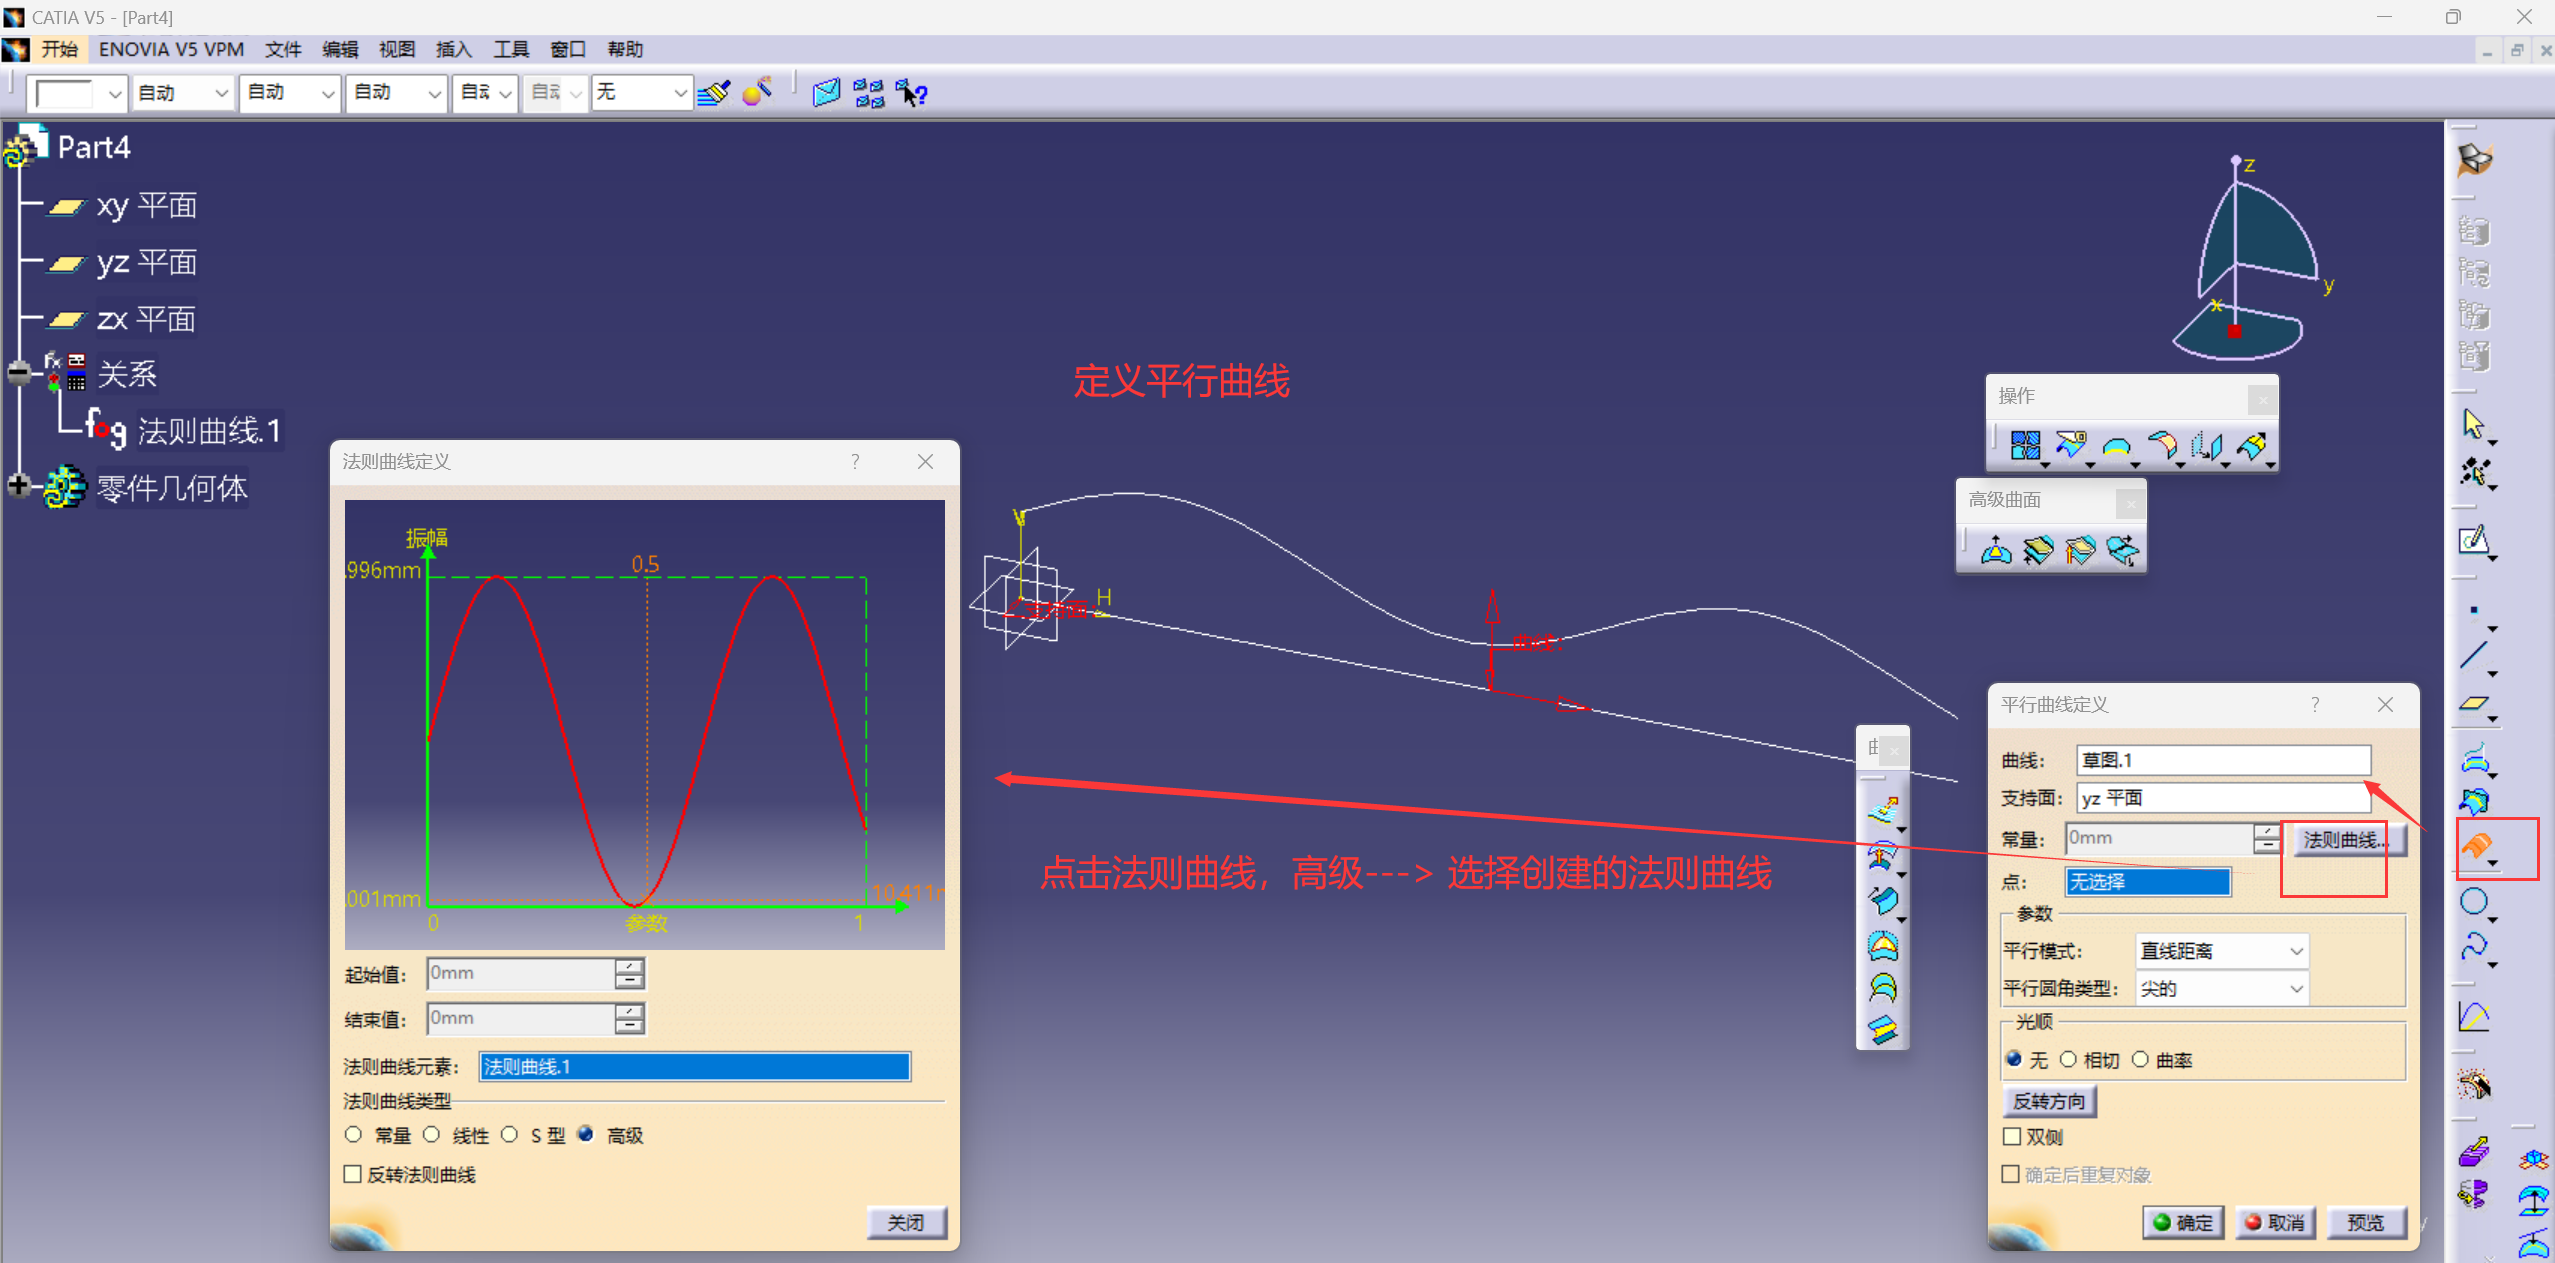This screenshot has width=2555, height=1263.
Task: Click first icon in 高级曲面 toolbar
Action: [x=1996, y=550]
